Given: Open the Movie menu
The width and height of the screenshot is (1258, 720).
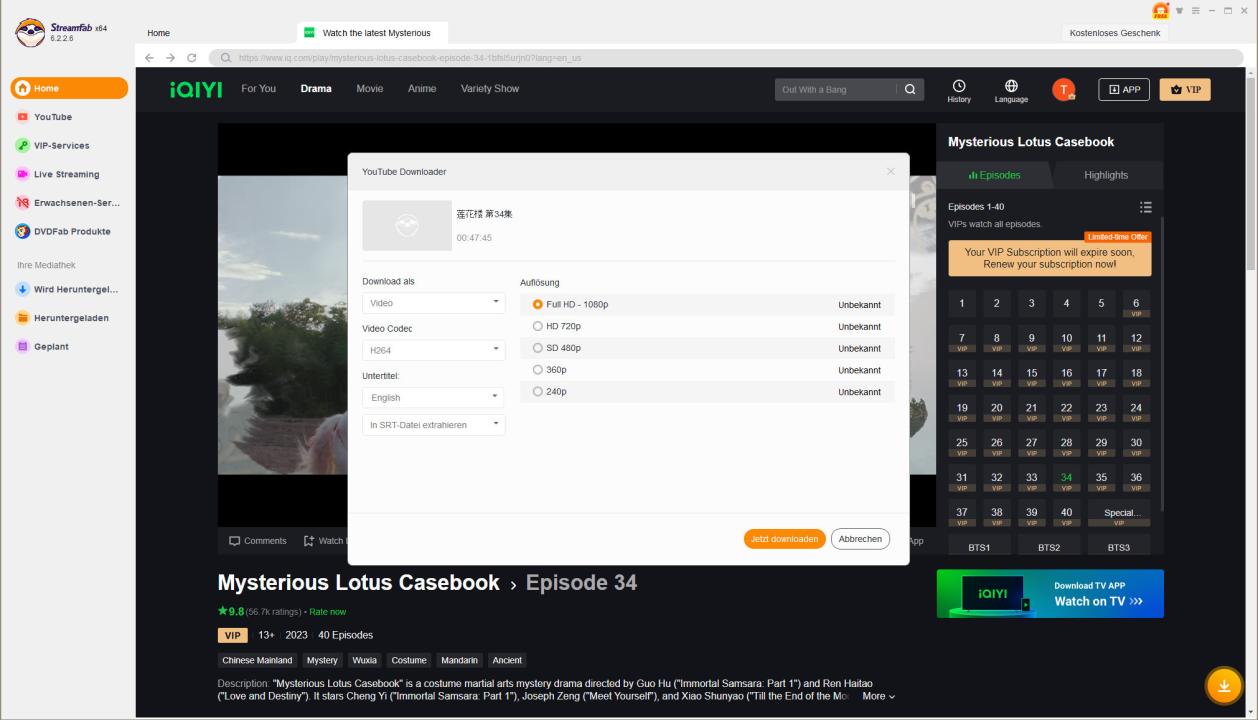Looking at the screenshot, I should 370,89.
